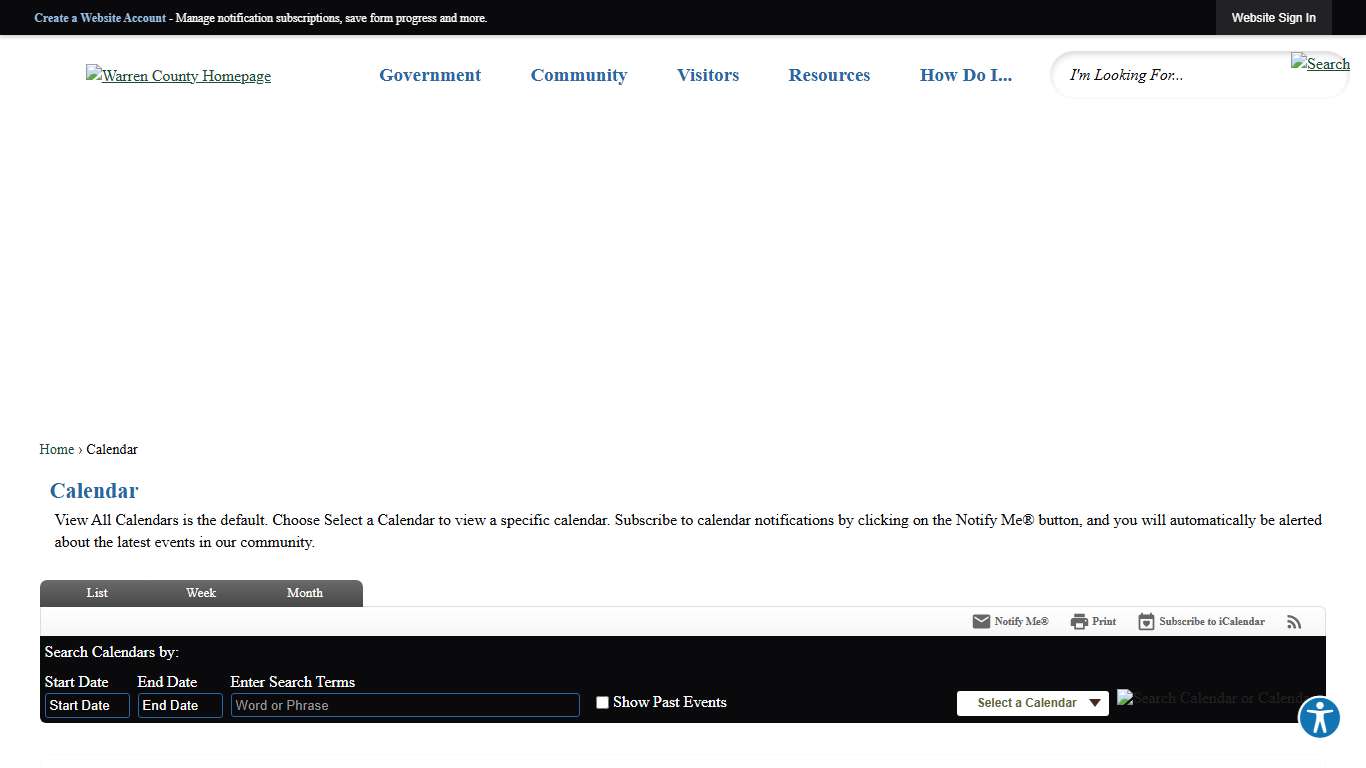Click the Search Calendar button image

[x=1210, y=698]
